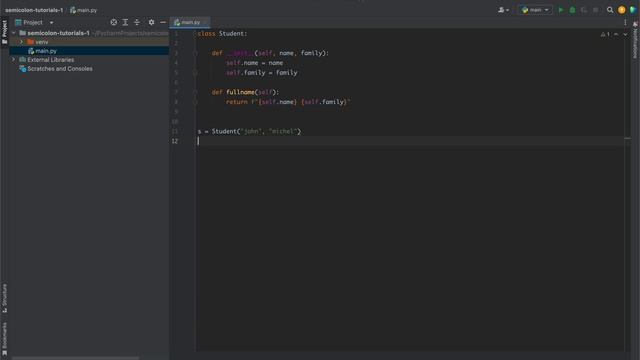Open the Code With Me user icon

[503, 10]
